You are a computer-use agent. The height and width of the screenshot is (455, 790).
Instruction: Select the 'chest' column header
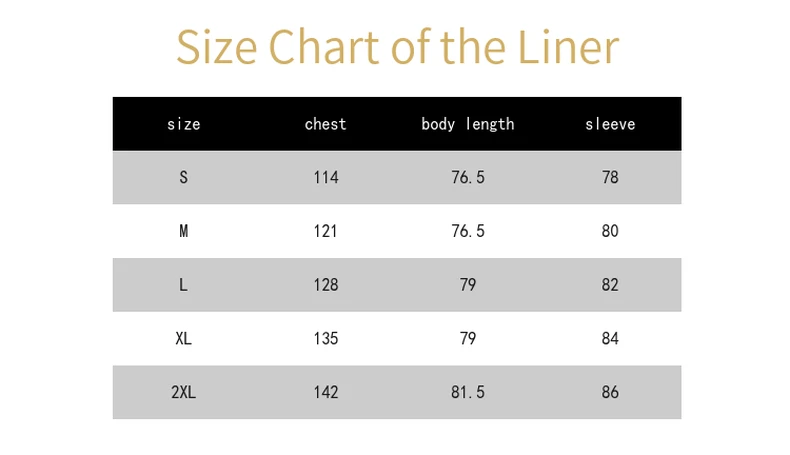(325, 124)
